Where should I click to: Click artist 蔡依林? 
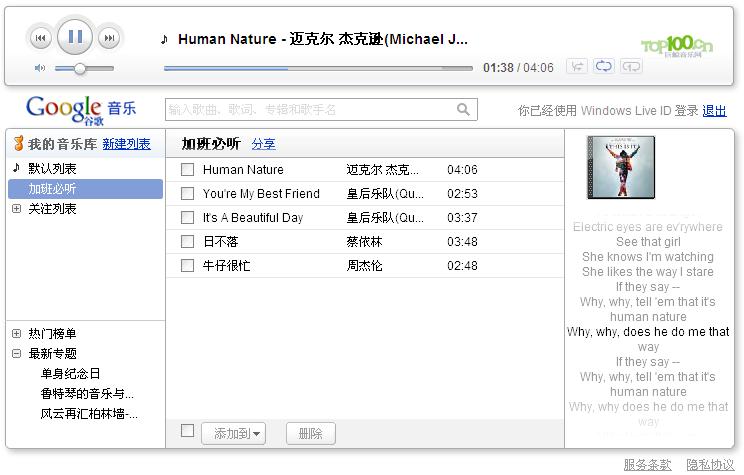[364, 242]
